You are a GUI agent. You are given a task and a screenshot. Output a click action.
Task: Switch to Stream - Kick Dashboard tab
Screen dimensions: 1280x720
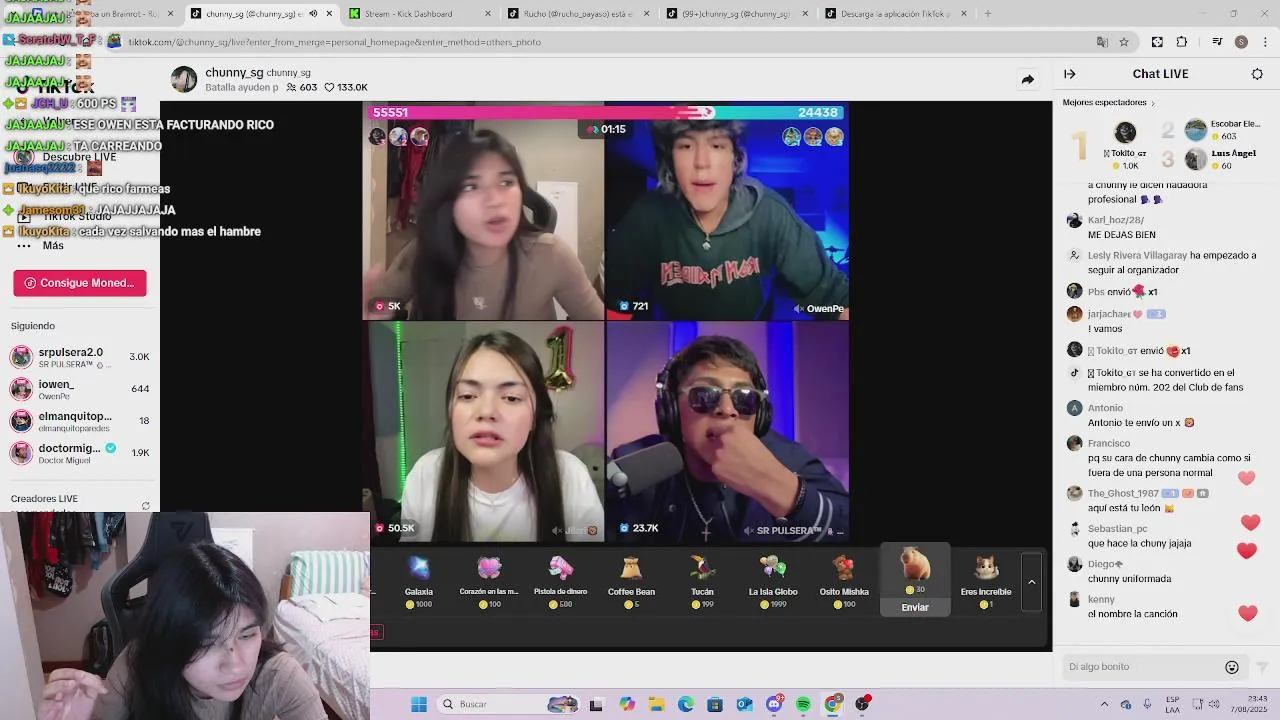coord(420,14)
